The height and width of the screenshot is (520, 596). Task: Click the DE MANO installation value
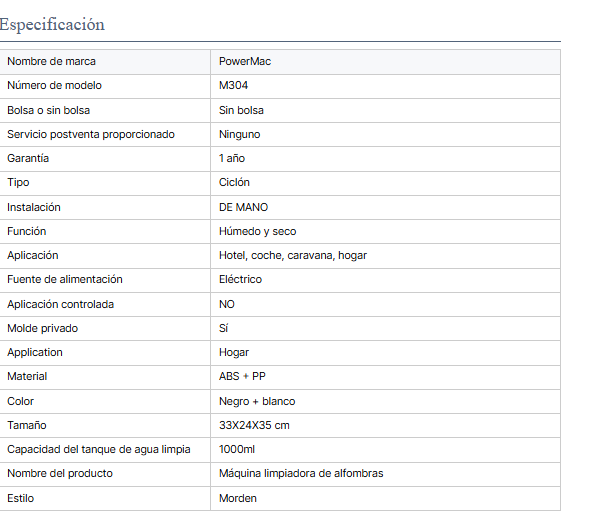(243, 208)
